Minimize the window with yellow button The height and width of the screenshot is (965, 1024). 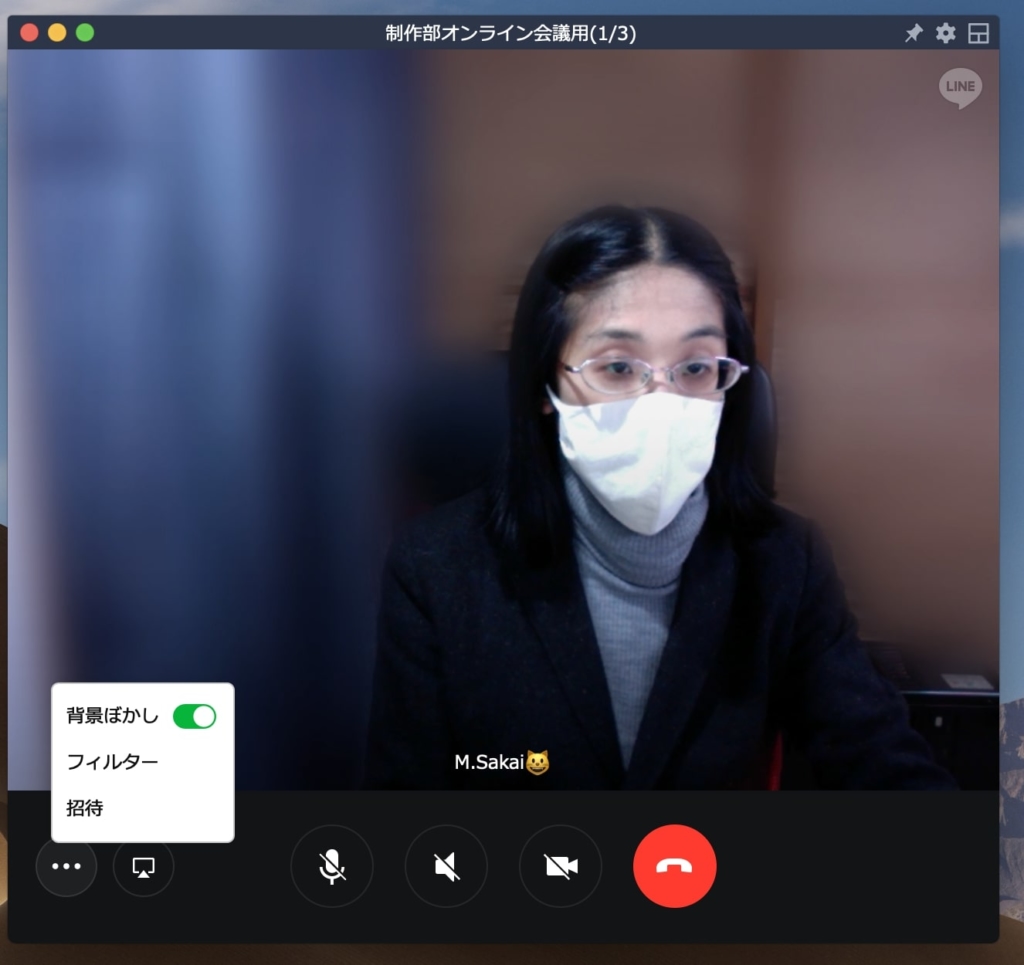point(57,33)
